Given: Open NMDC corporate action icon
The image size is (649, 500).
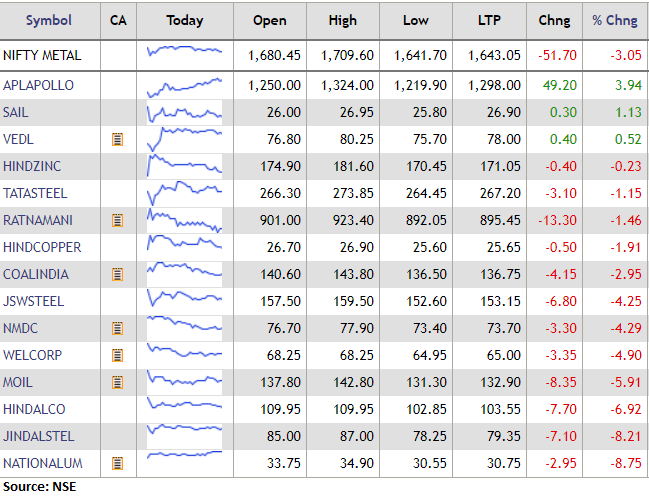Looking at the screenshot, I should point(118,328).
